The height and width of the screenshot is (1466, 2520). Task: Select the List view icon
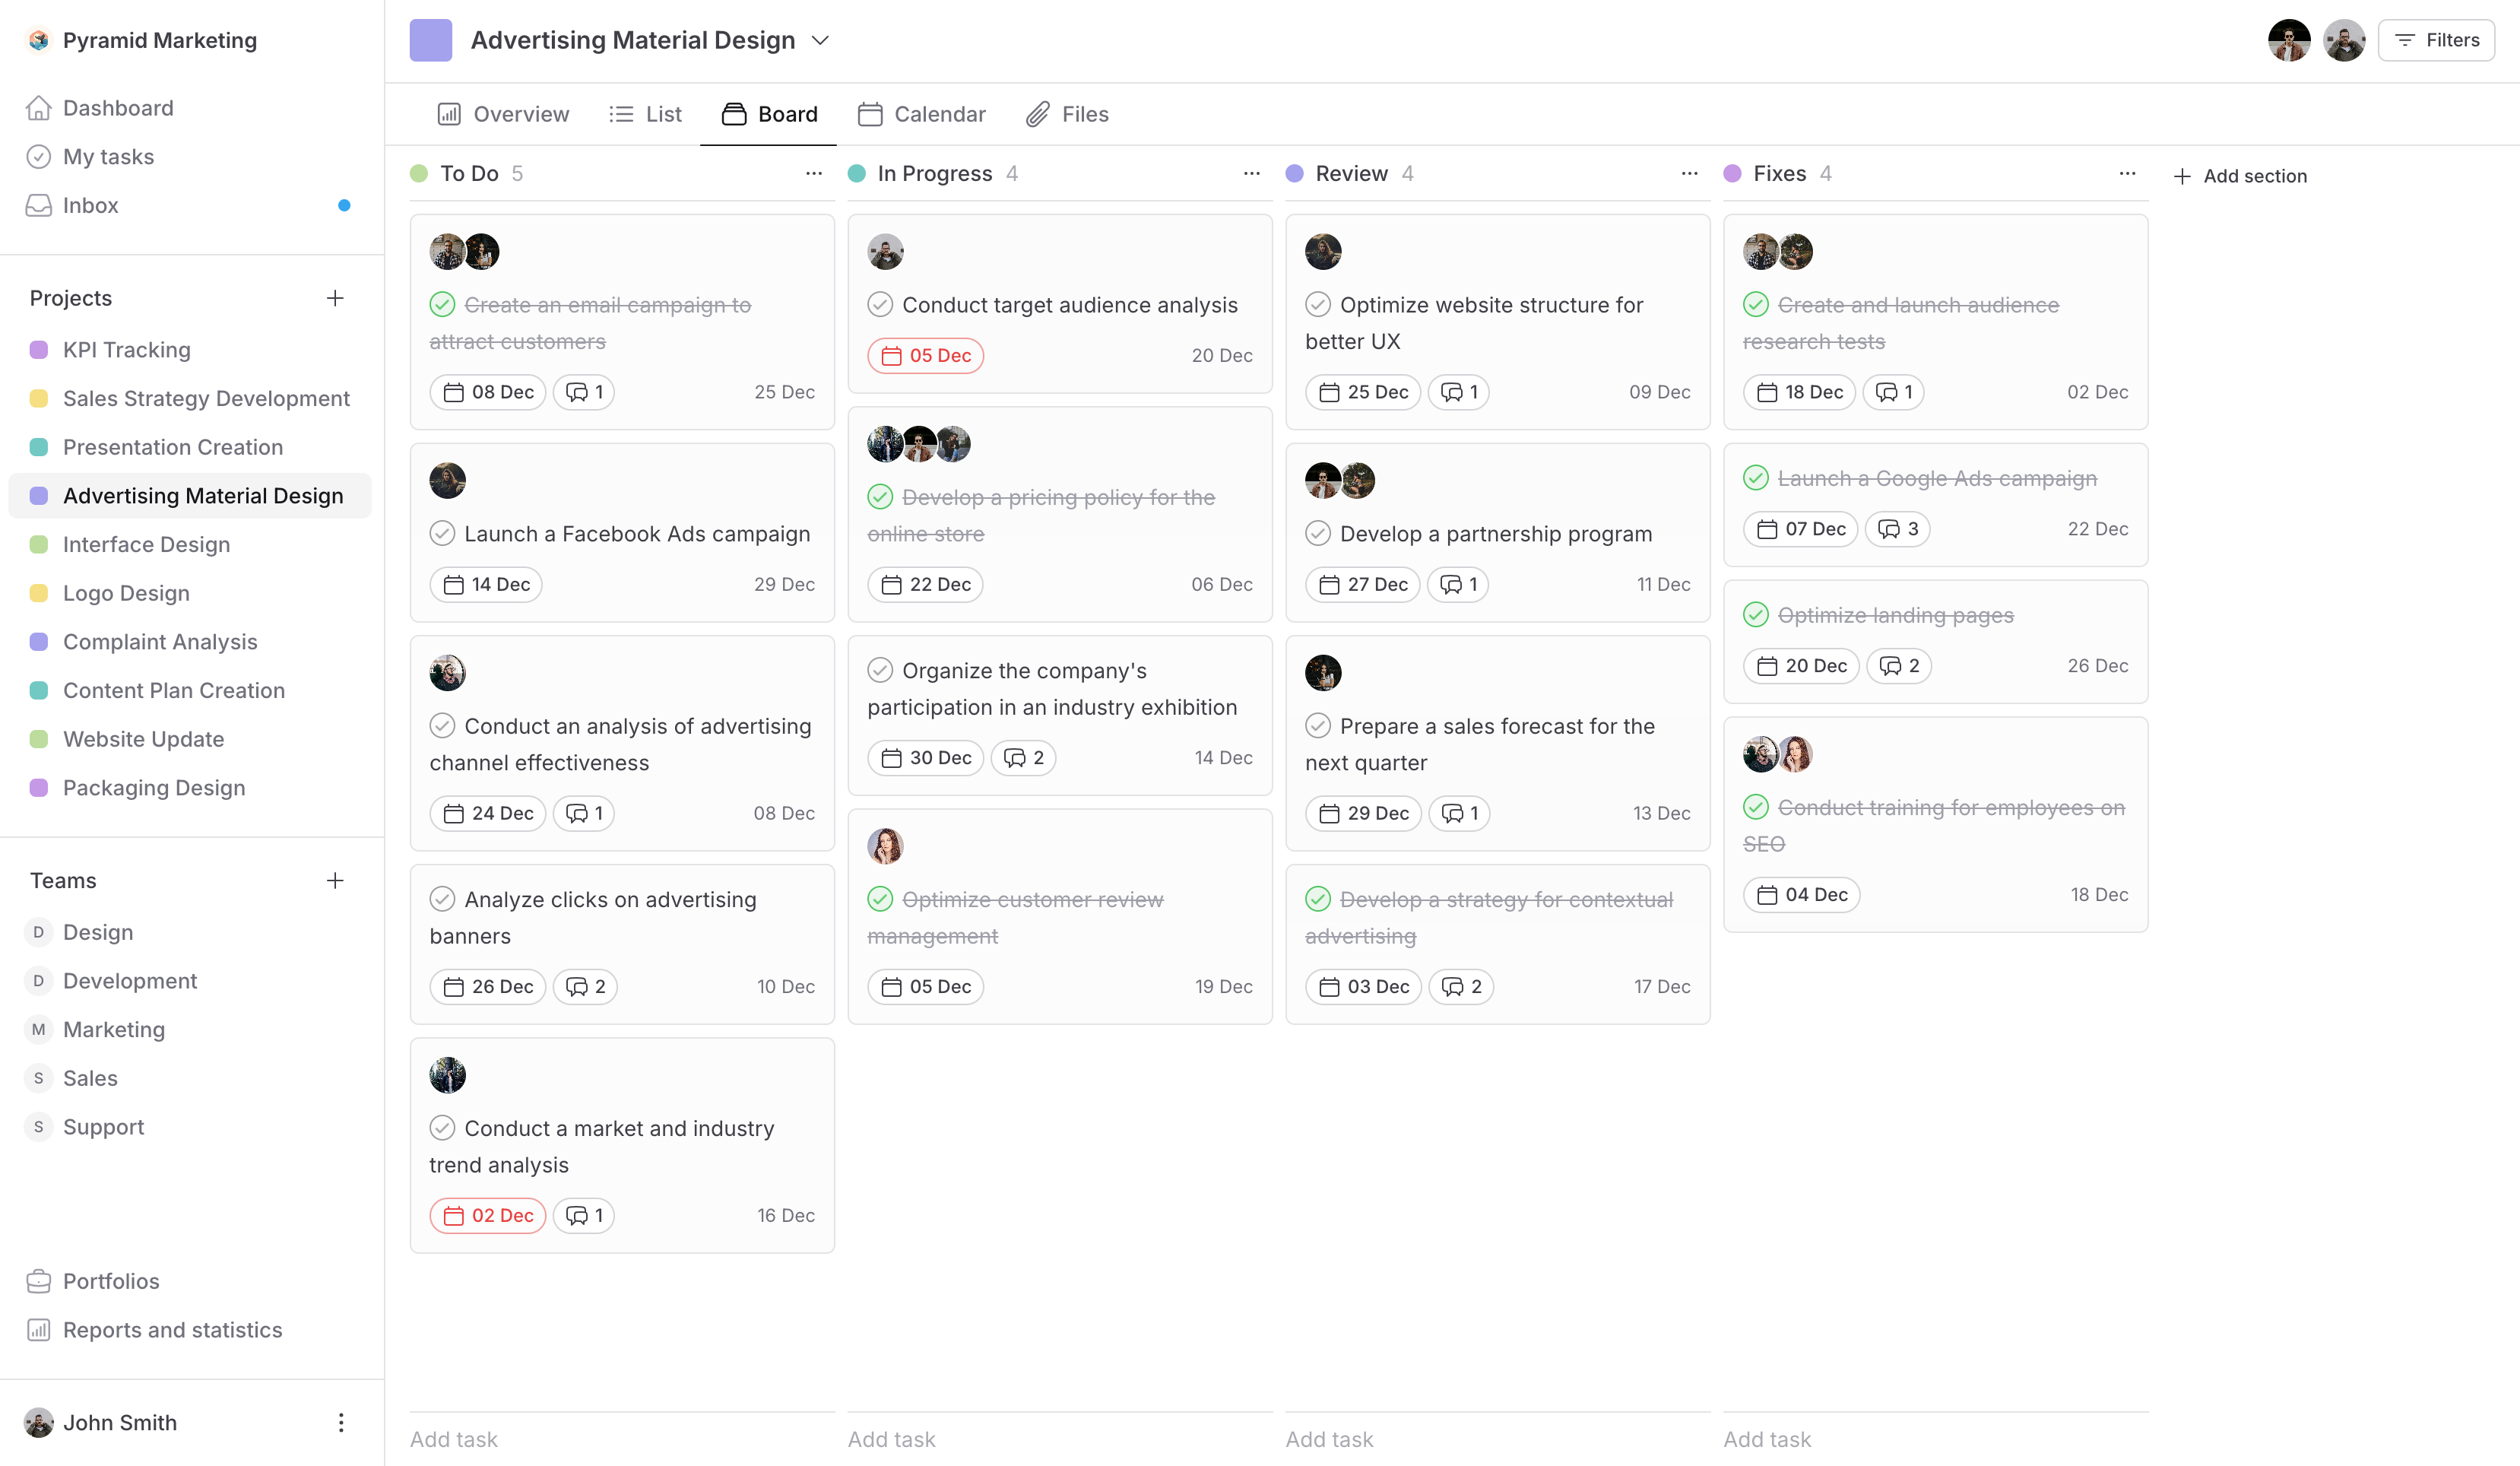(x=620, y=114)
